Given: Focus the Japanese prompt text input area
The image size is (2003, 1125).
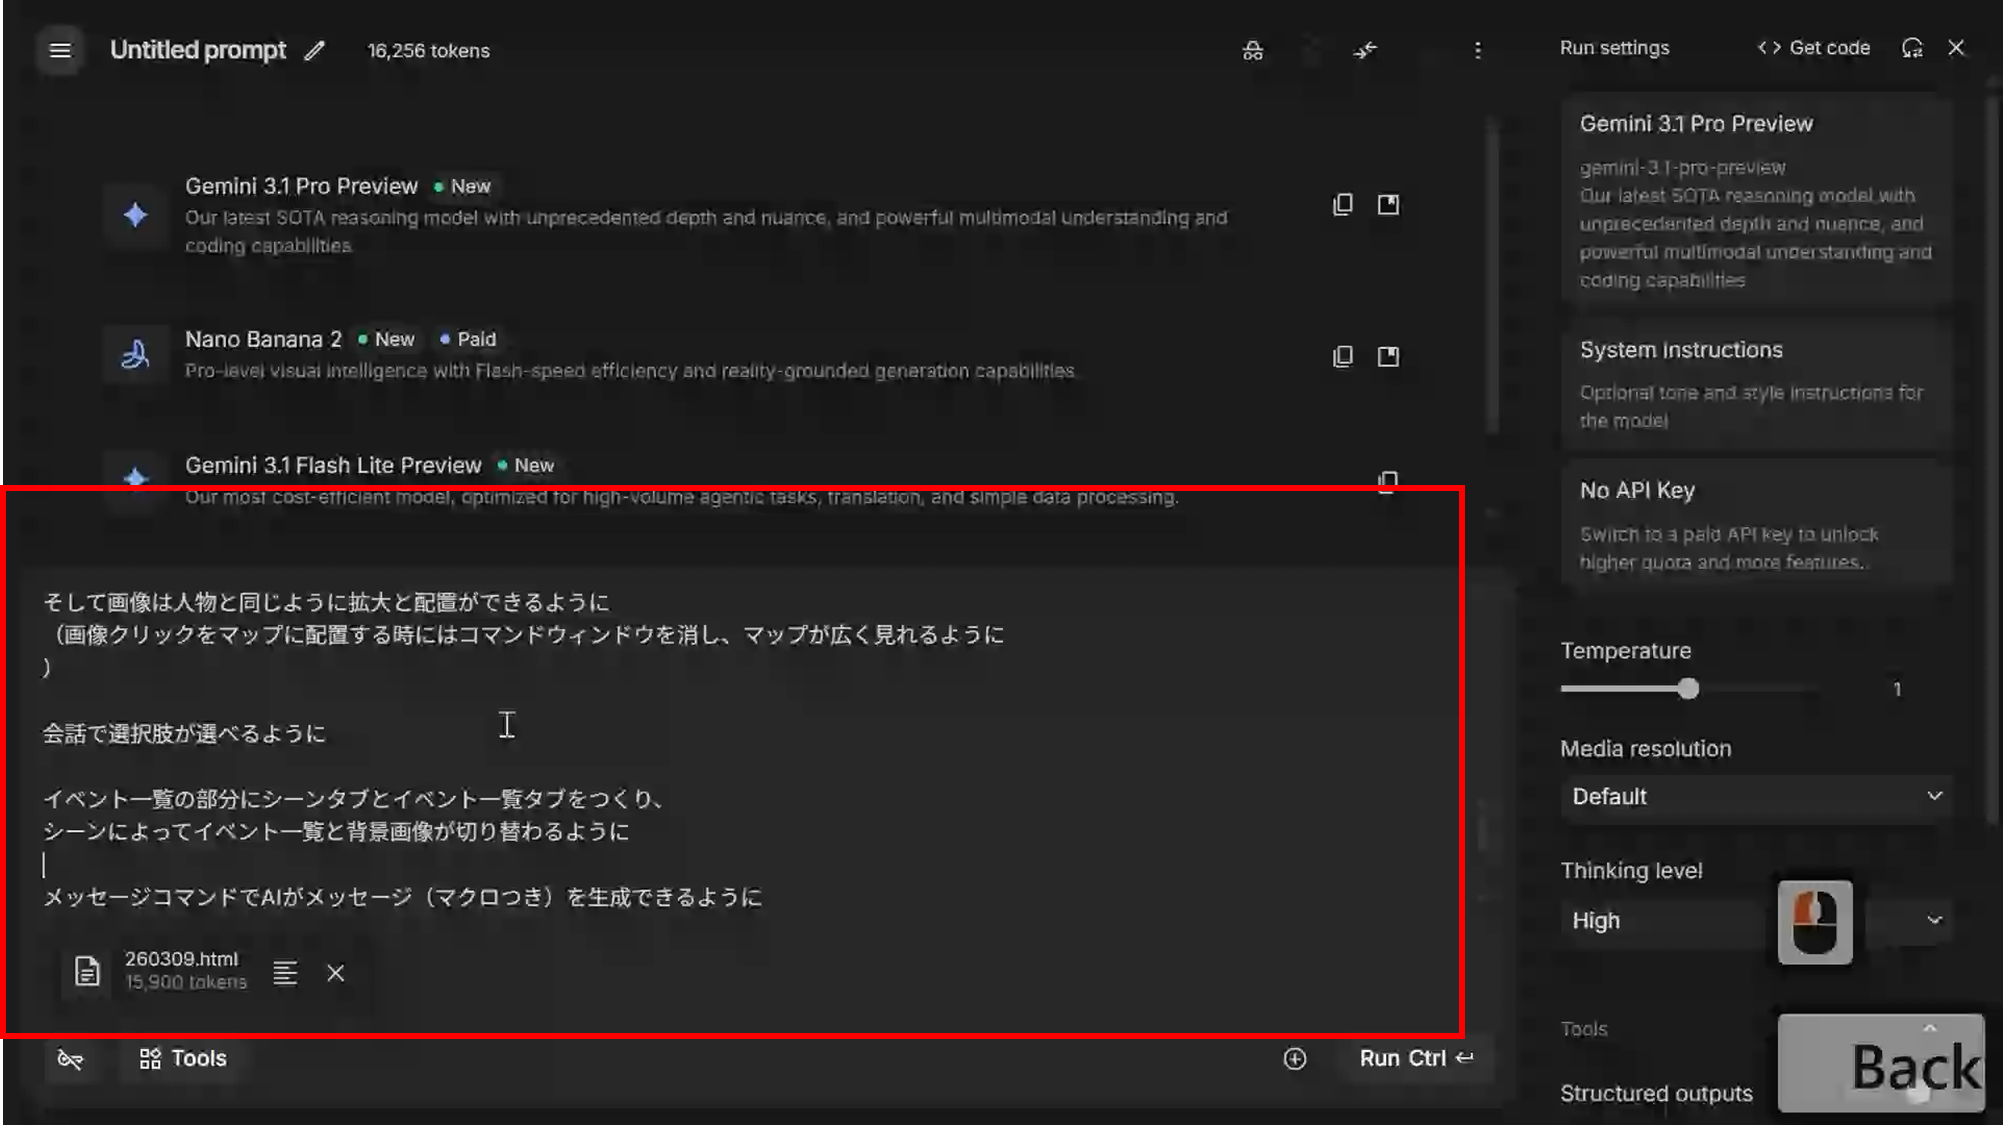Looking at the screenshot, I should 750,750.
